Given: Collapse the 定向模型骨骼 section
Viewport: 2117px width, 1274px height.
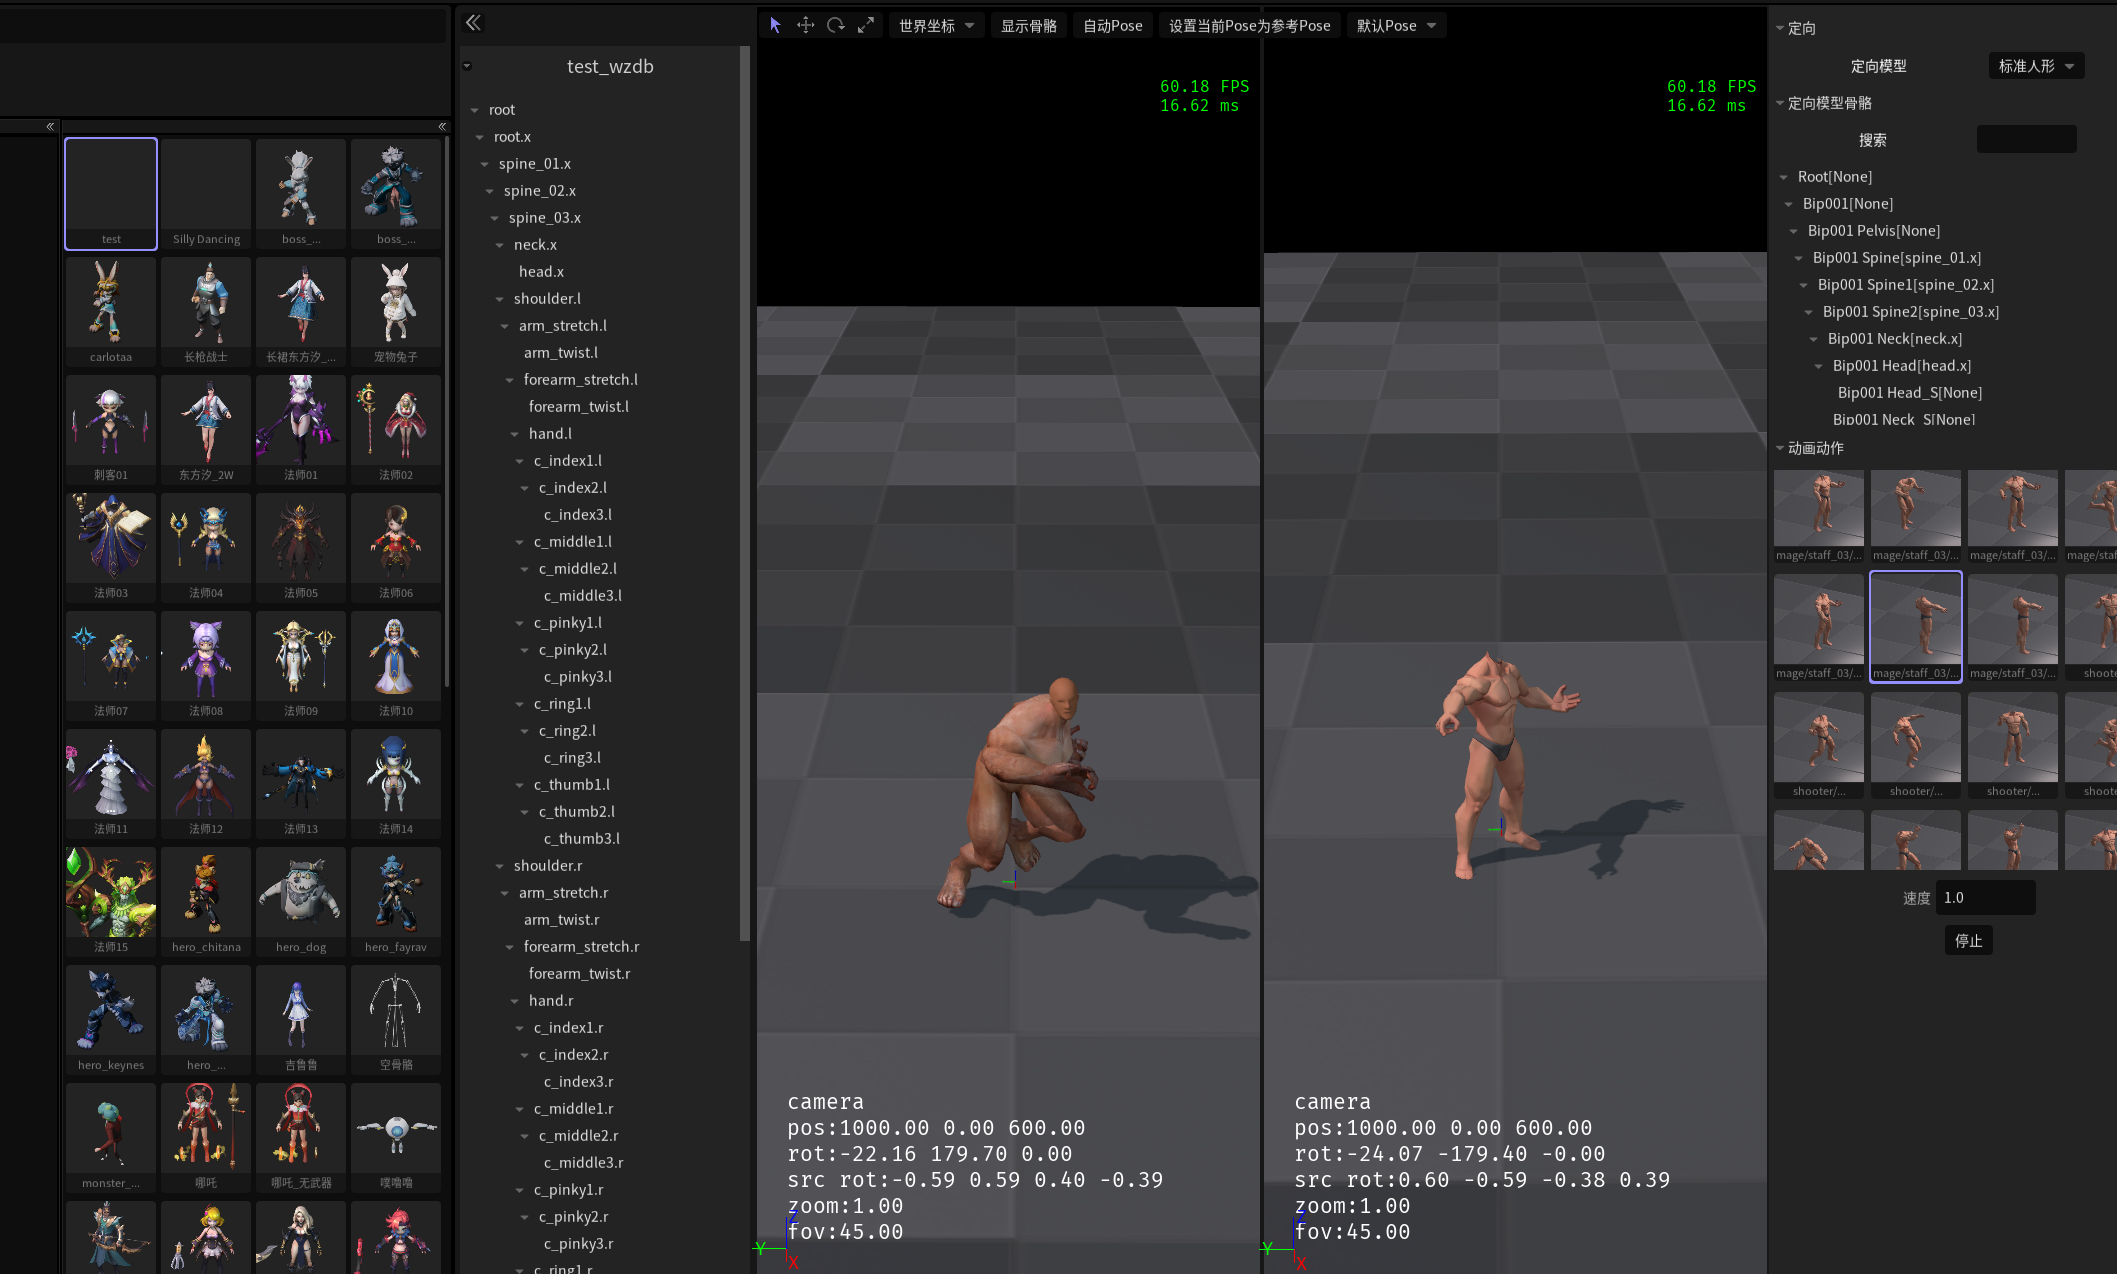Looking at the screenshot, I should (1780, 103).
